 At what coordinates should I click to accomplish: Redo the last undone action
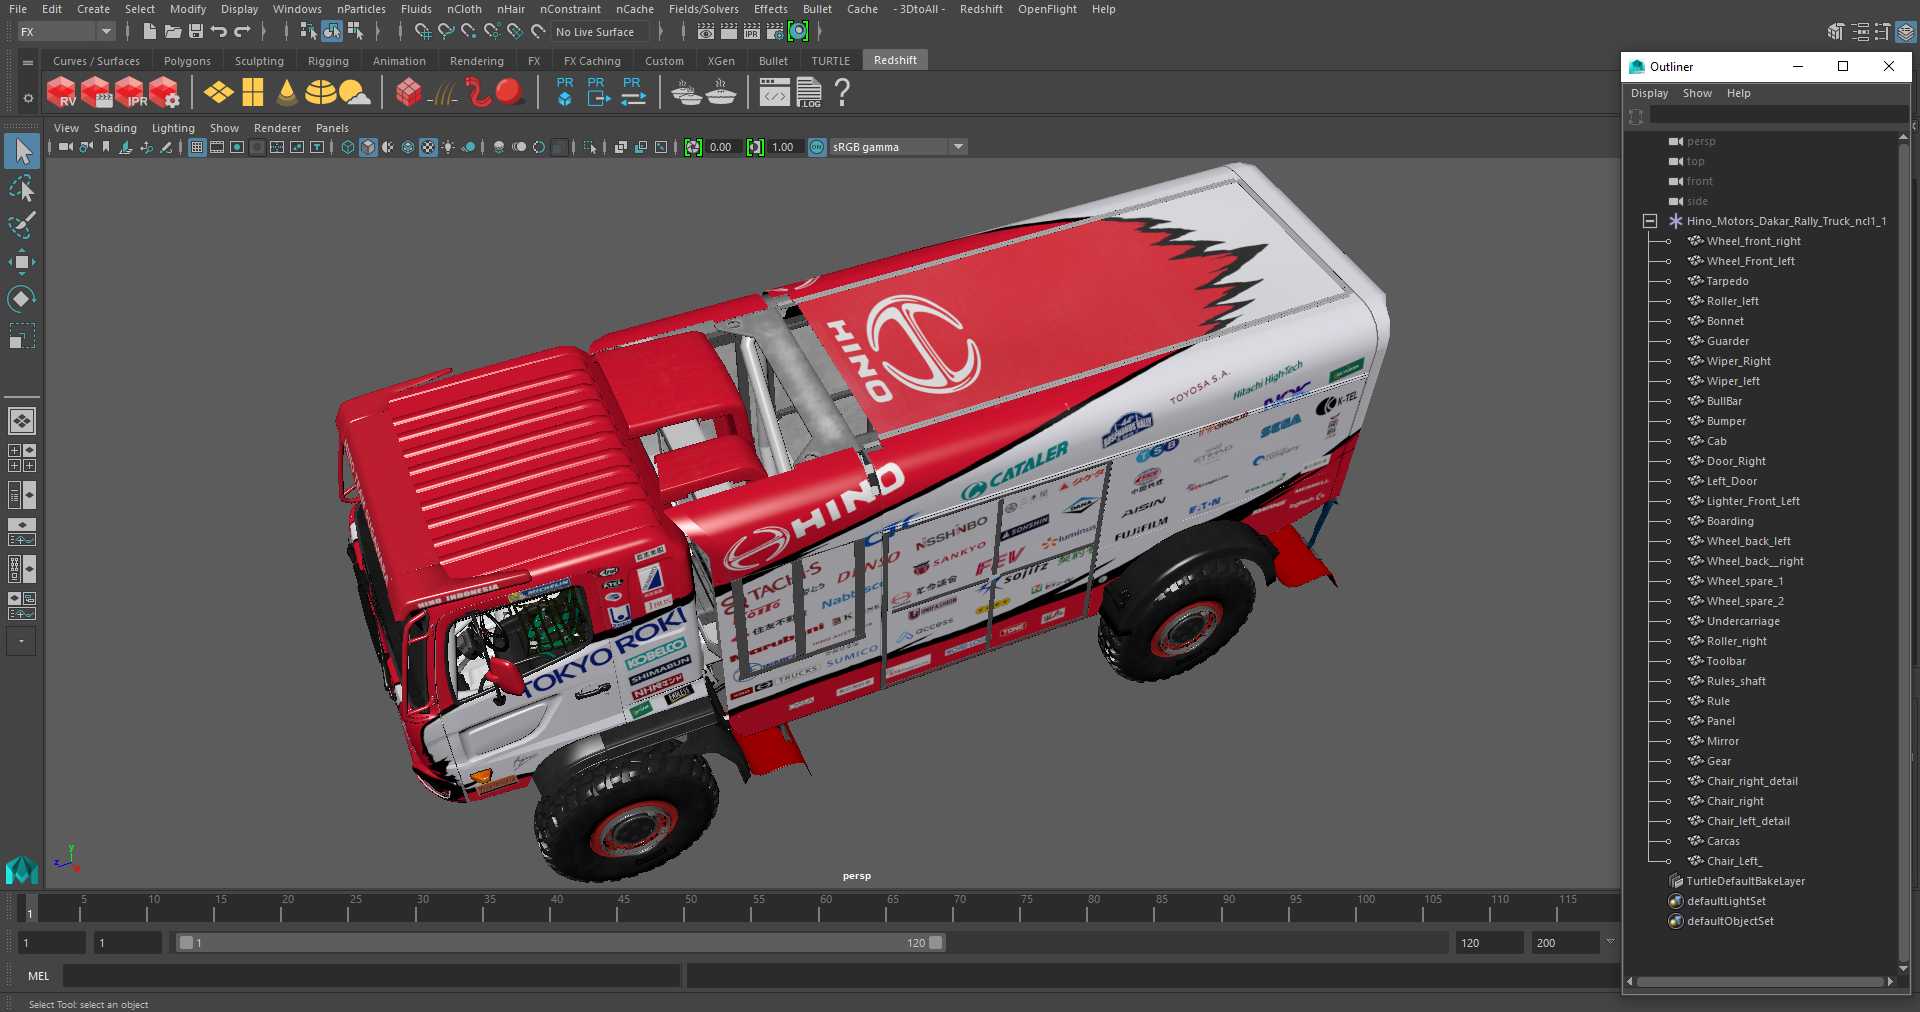242,32
